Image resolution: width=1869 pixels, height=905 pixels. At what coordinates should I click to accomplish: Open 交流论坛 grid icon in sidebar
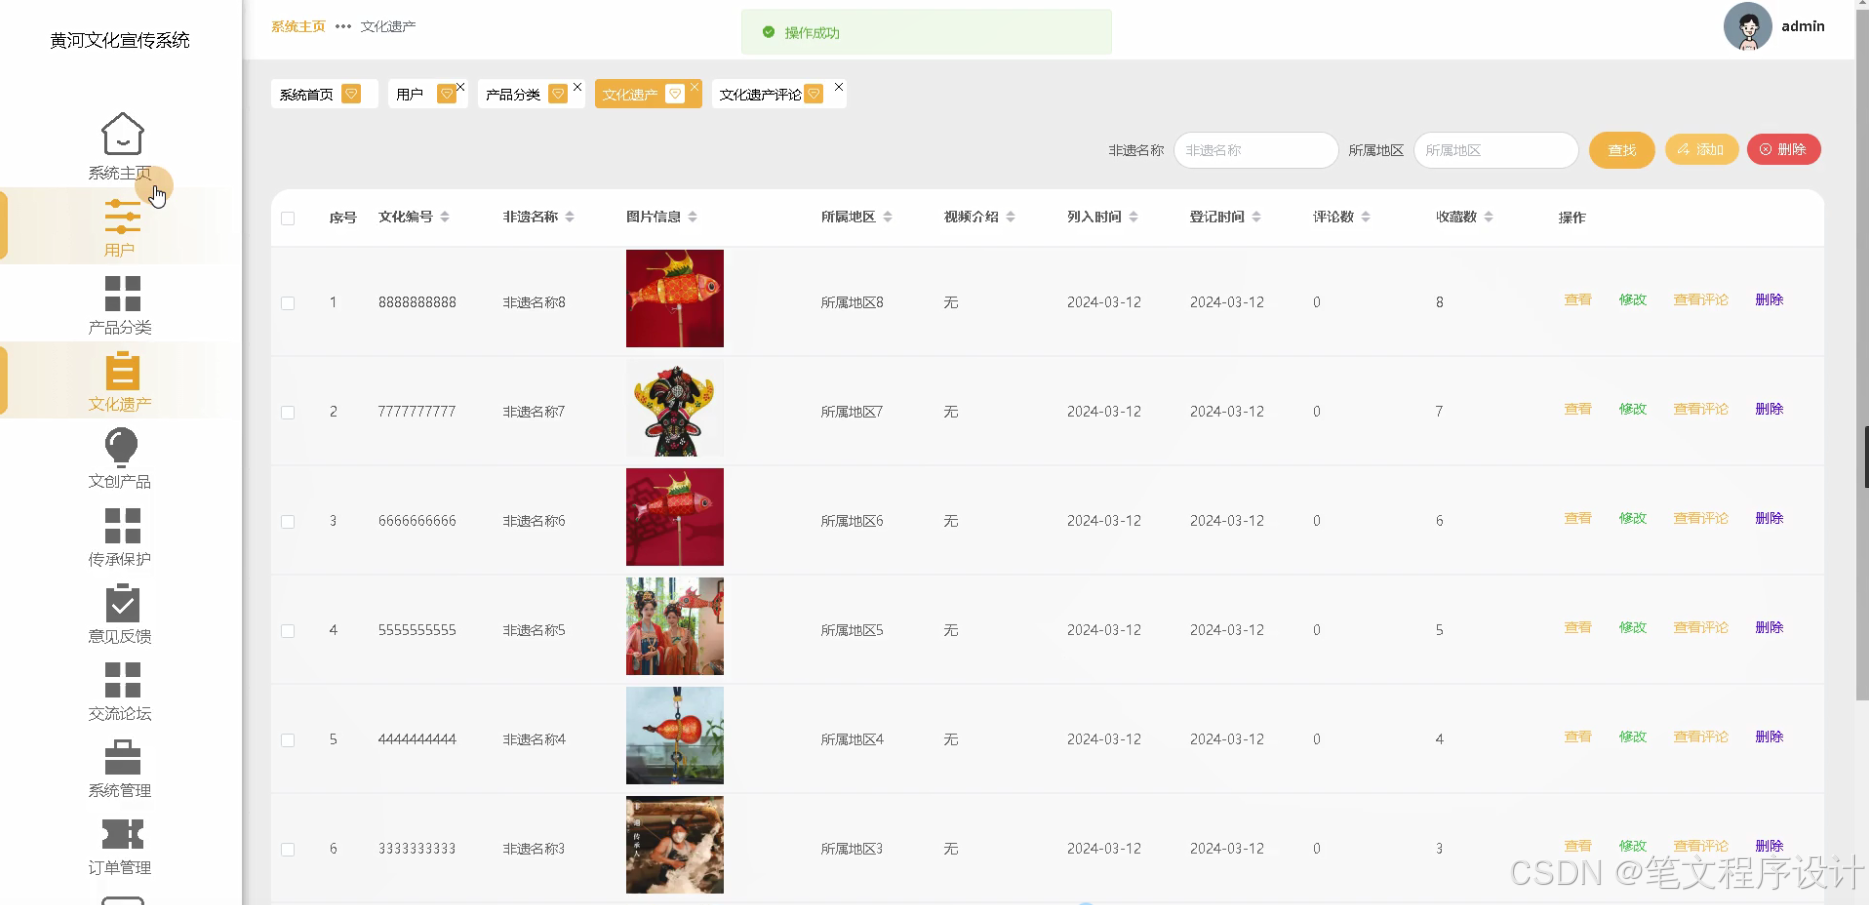[122, 680]
